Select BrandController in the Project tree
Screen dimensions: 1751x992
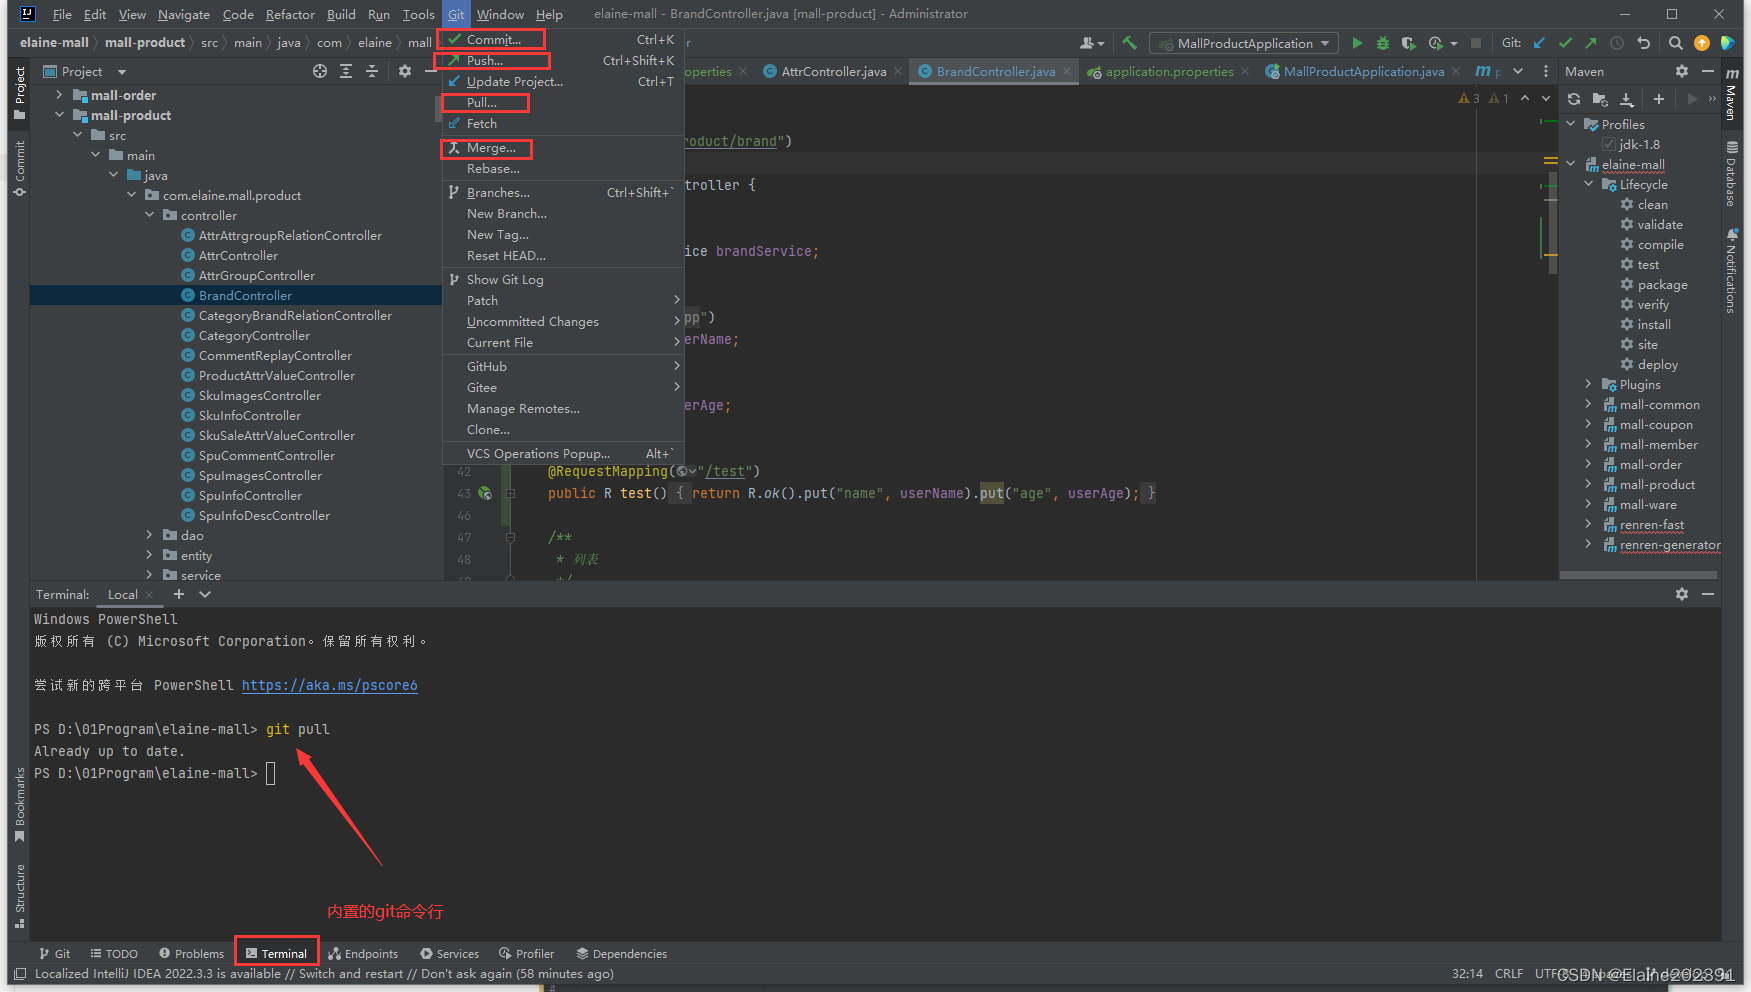tap(245, 295)
